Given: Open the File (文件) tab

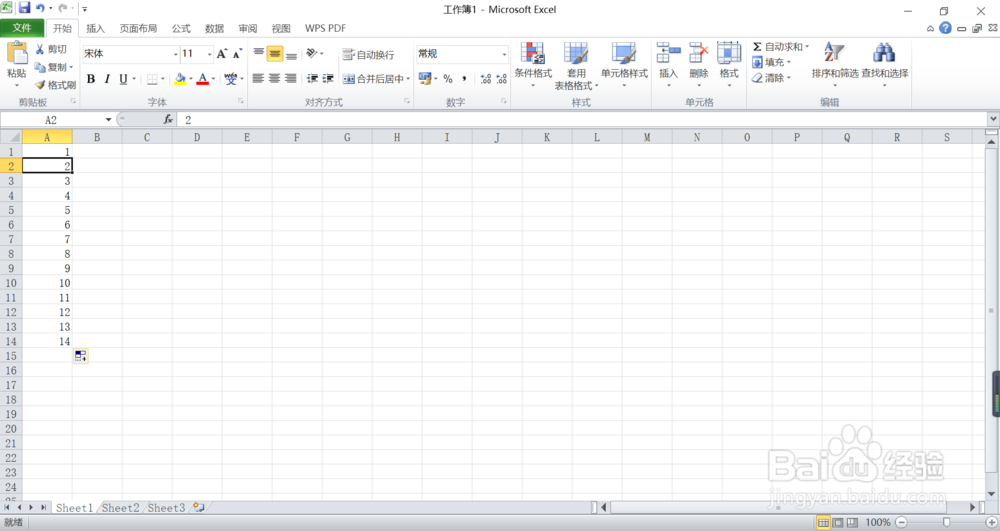Looking at the screenshot, I should coord(22,28).
